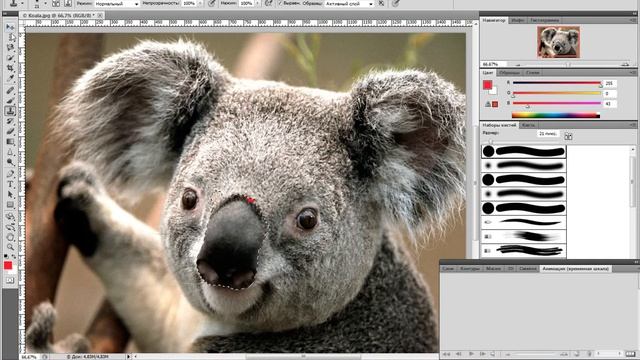Close the Koala.jpg document tab
Screen dimensions: 640x360
[x=100, y=16]
